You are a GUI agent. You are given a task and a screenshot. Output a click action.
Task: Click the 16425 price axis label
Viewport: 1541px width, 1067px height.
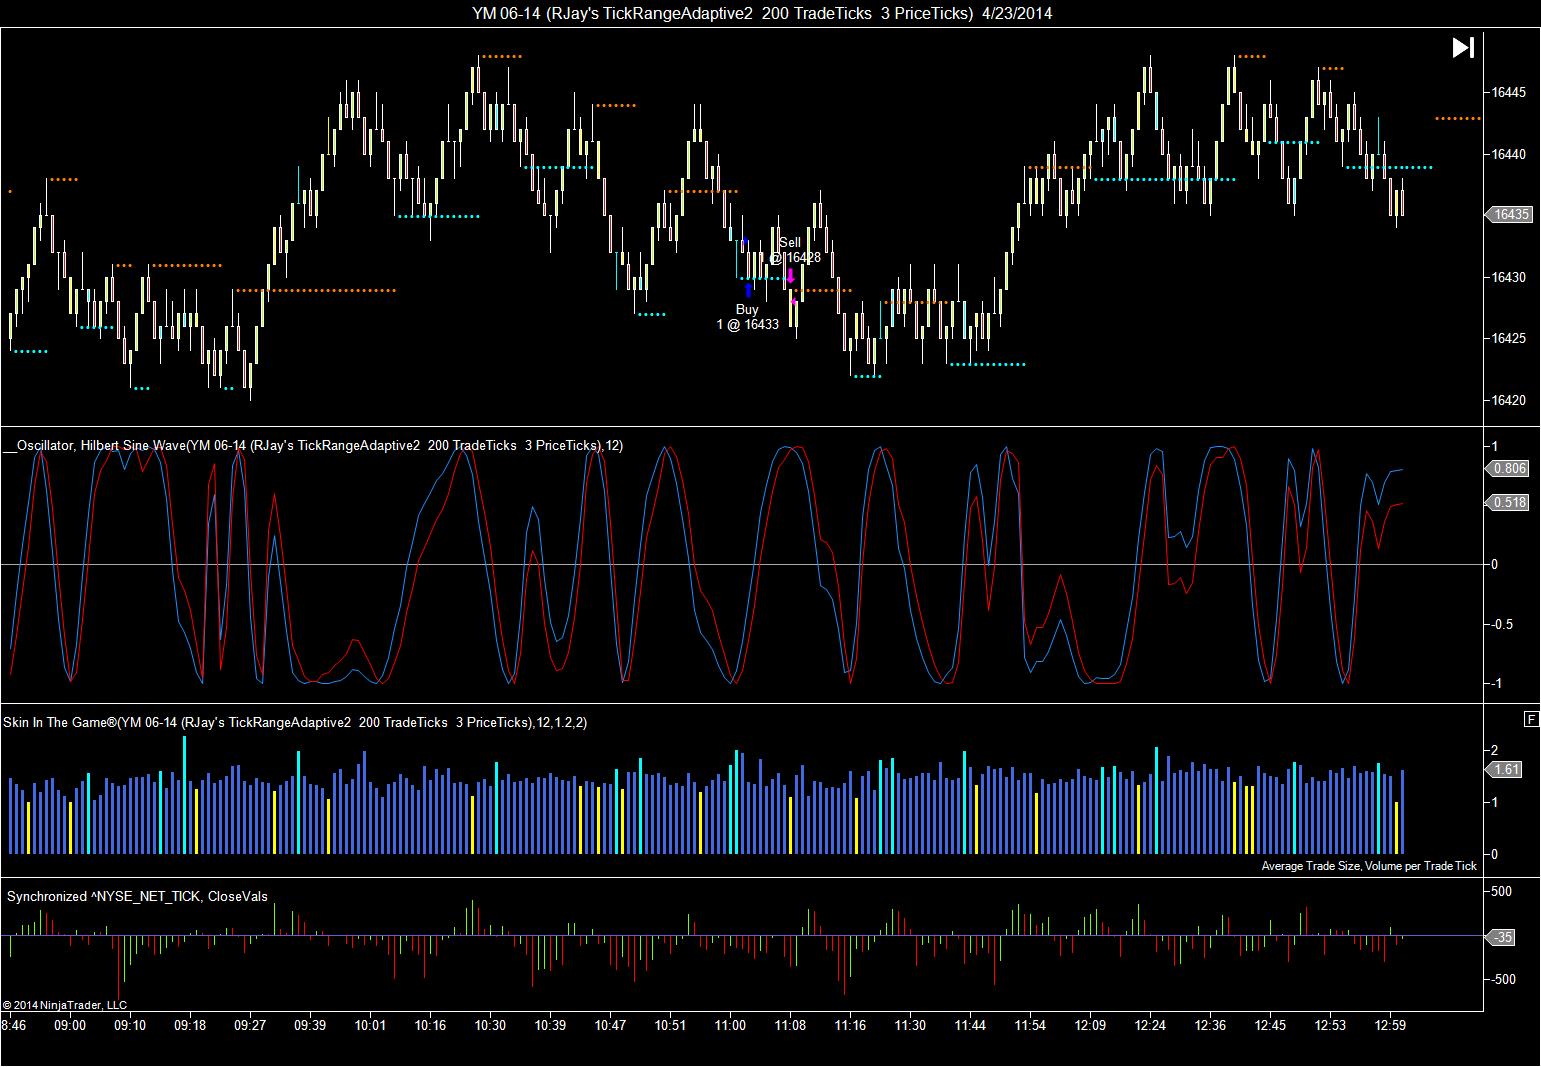(x=1508, y=338)
